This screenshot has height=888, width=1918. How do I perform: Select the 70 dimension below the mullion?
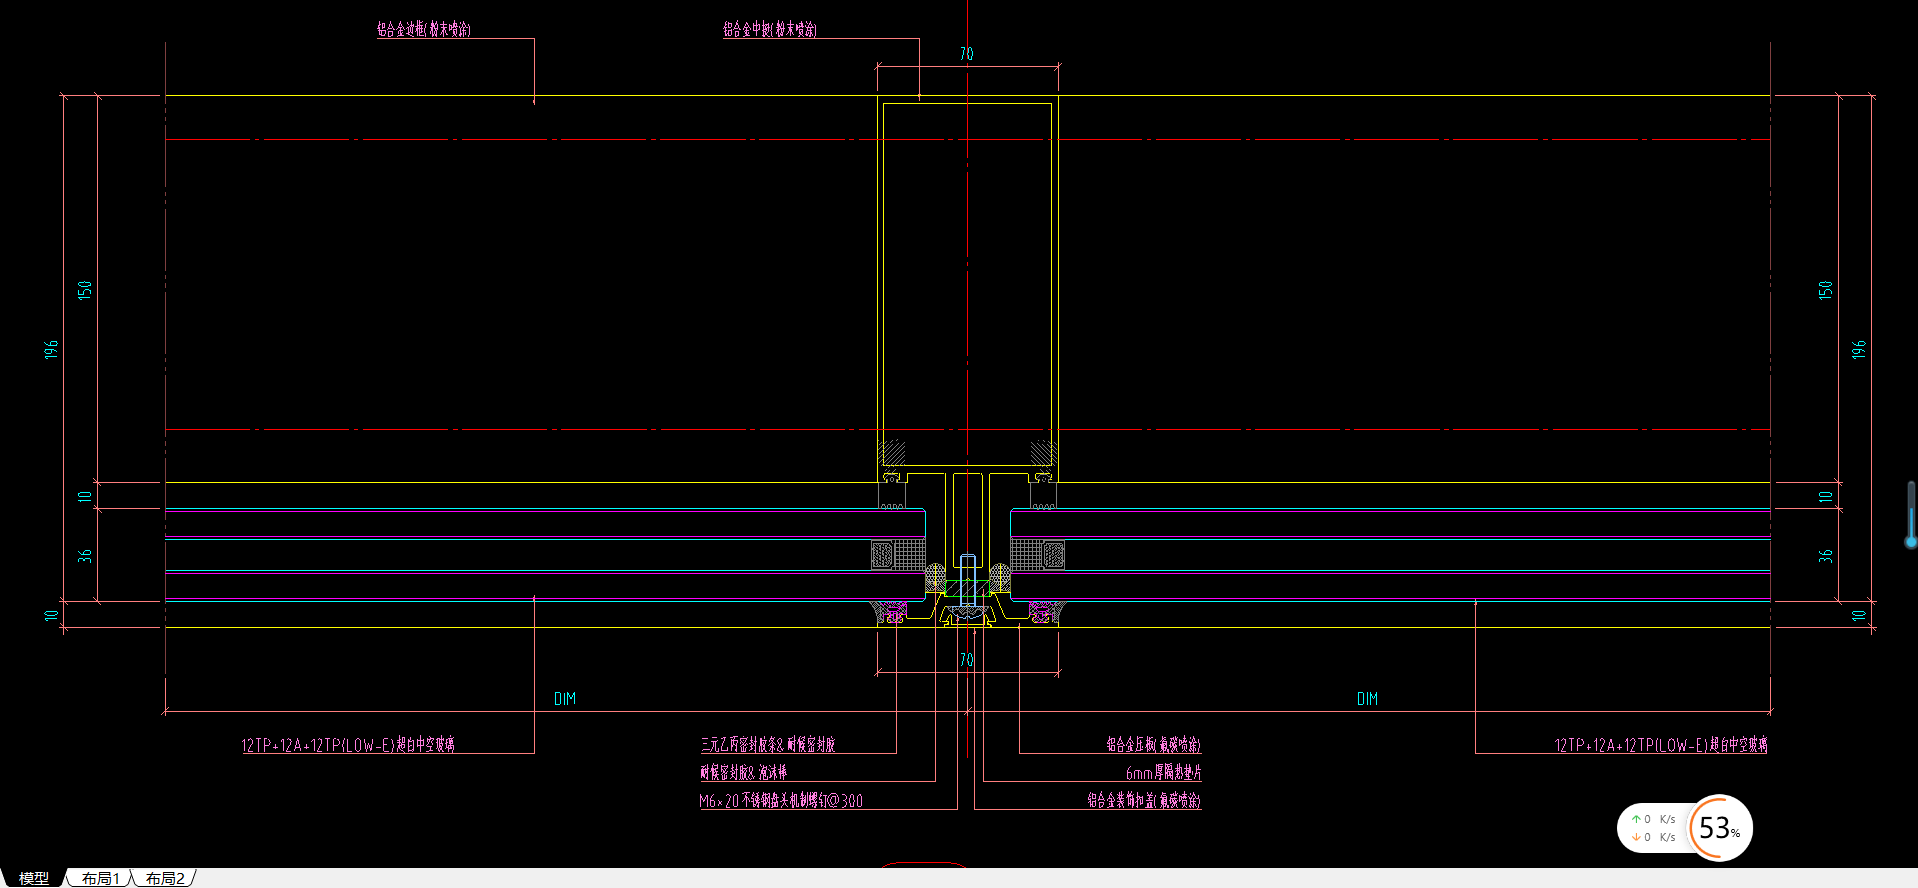(x=966, y=660)
